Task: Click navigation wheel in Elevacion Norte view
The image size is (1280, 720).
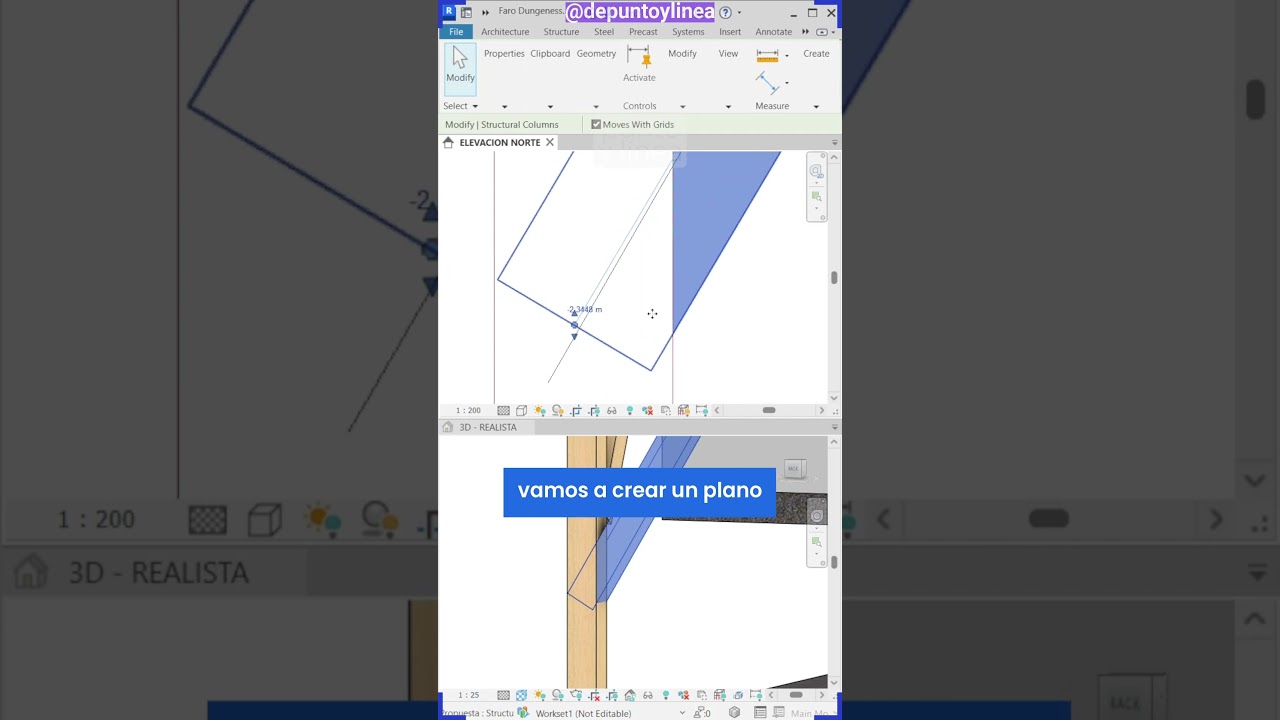Action: (x=816, y=171)
